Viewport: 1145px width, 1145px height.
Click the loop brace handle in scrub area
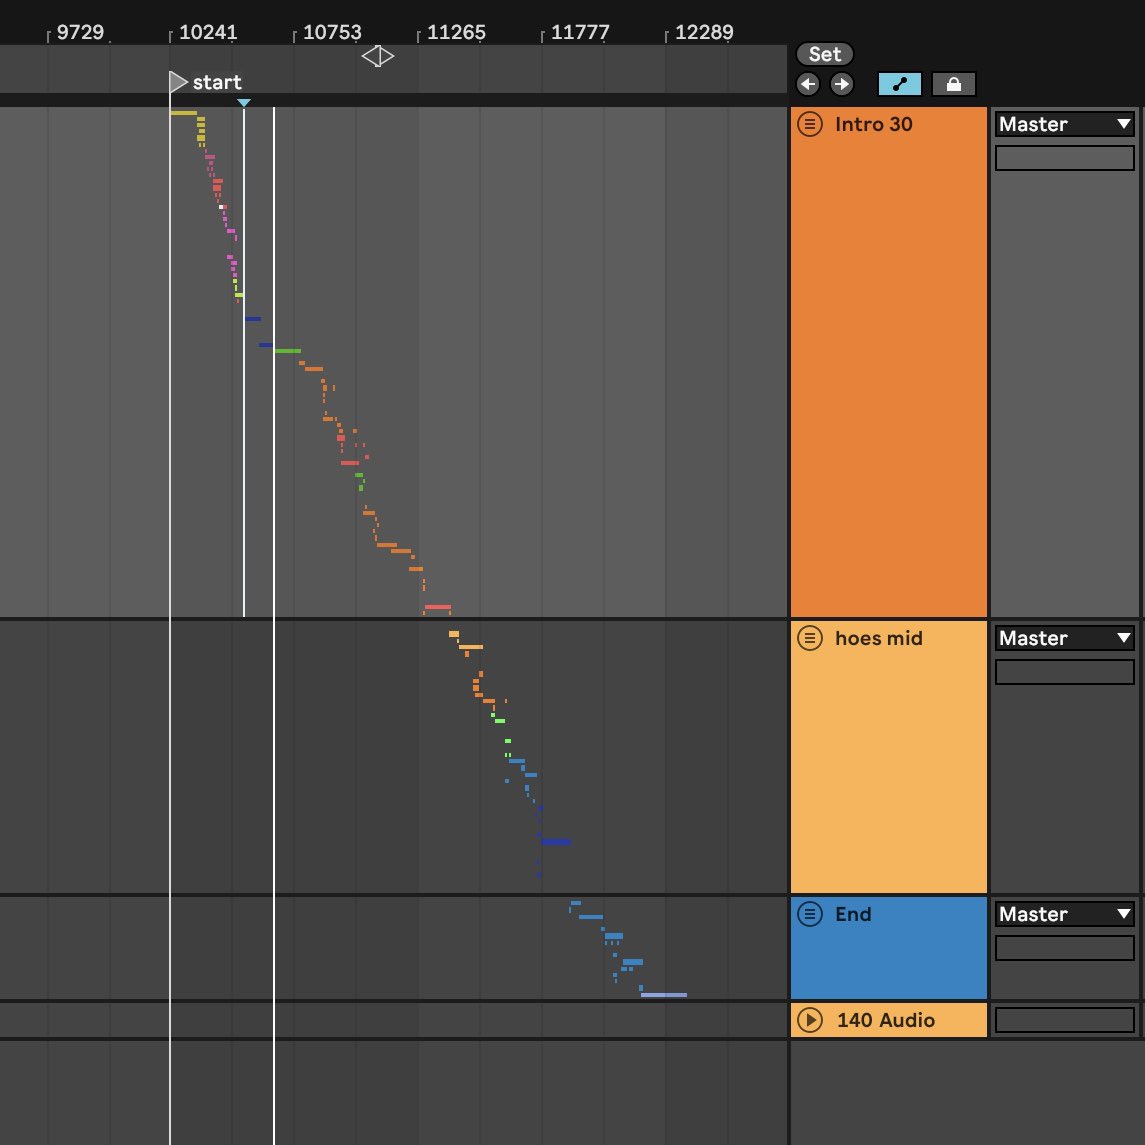(378, 56)
